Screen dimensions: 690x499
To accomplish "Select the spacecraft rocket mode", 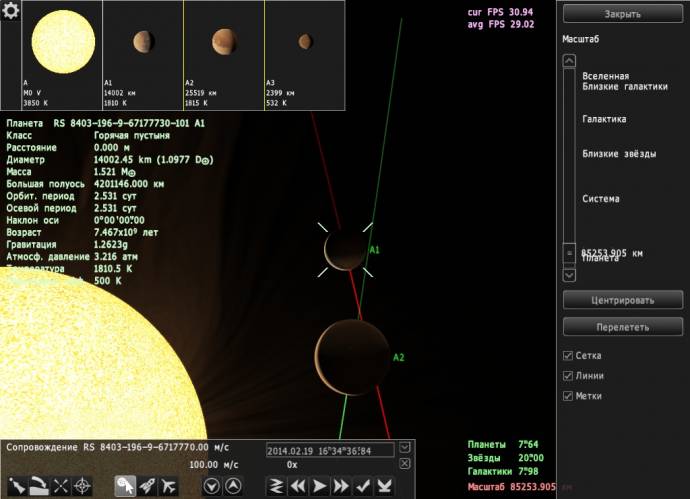I will tap(147, 486).
